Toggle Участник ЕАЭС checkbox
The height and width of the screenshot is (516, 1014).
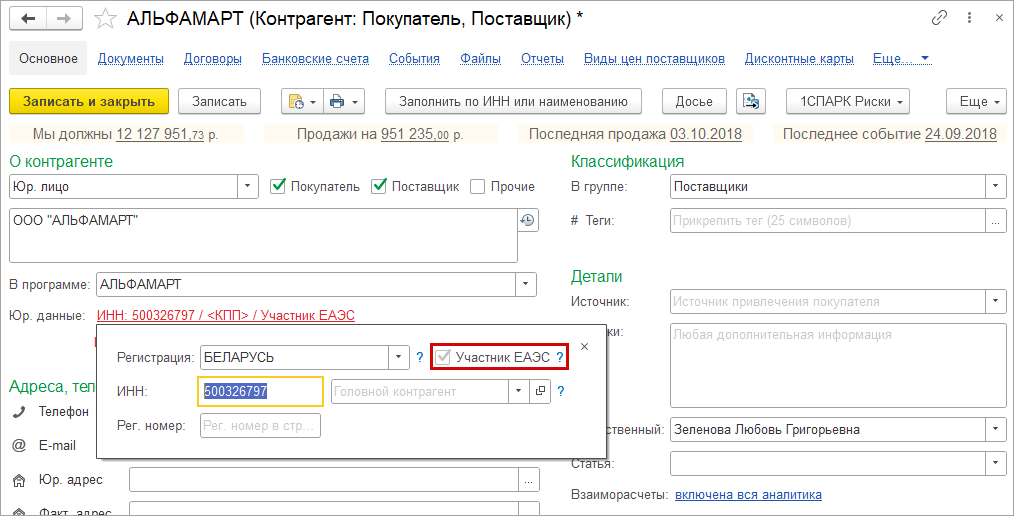pos(442,357)
